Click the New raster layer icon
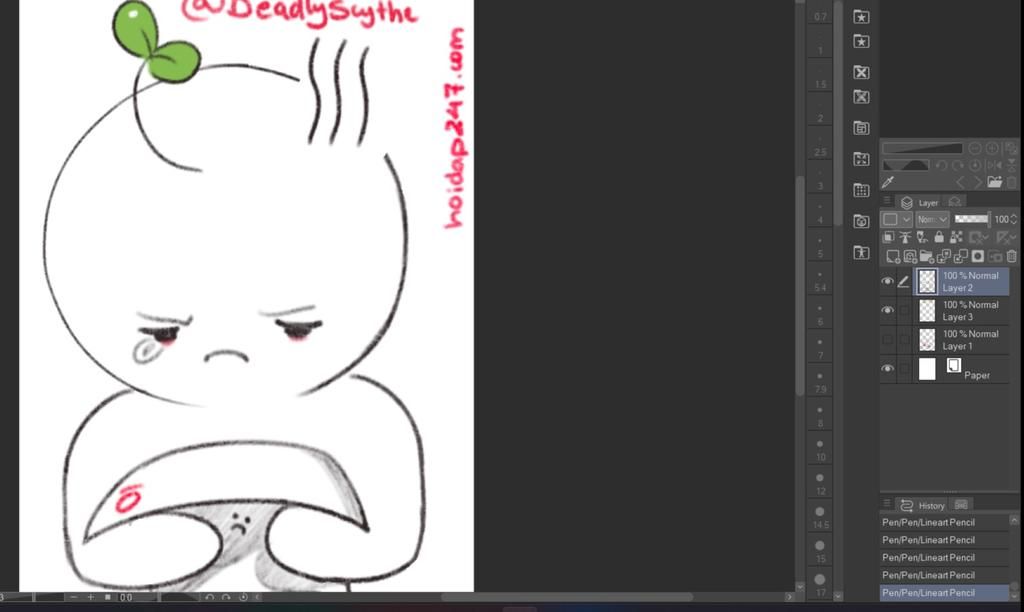The width and height of the screenshot is (1024, 612). click(893, 256)
